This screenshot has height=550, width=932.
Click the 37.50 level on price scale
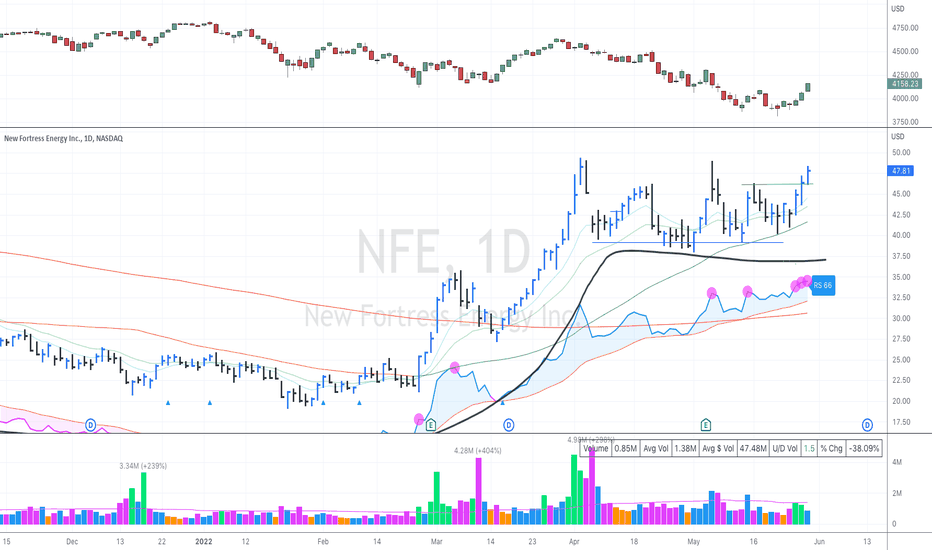[x=901, y=256]
